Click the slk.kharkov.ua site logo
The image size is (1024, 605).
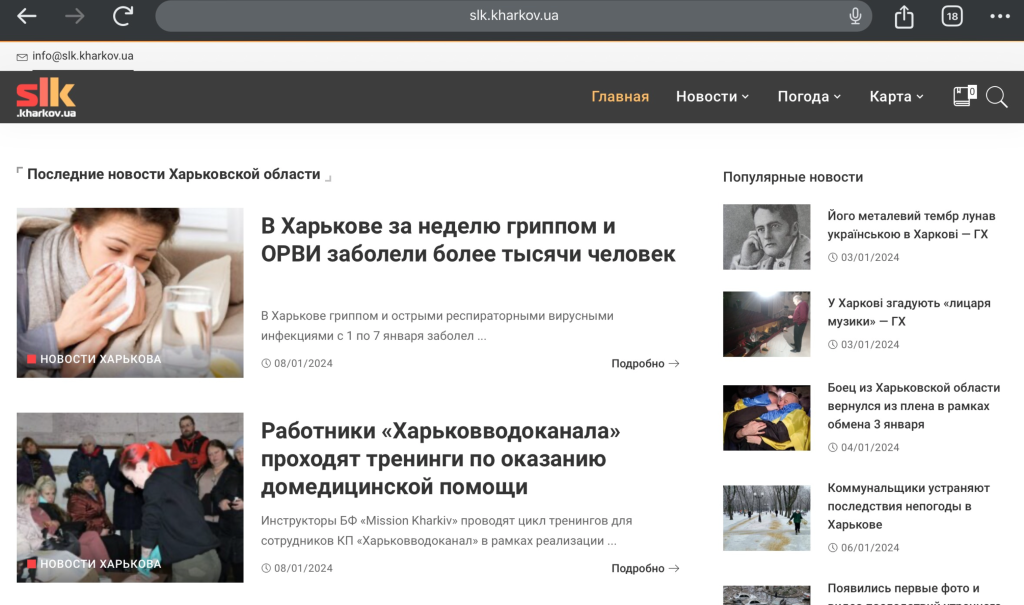[44, 96]
